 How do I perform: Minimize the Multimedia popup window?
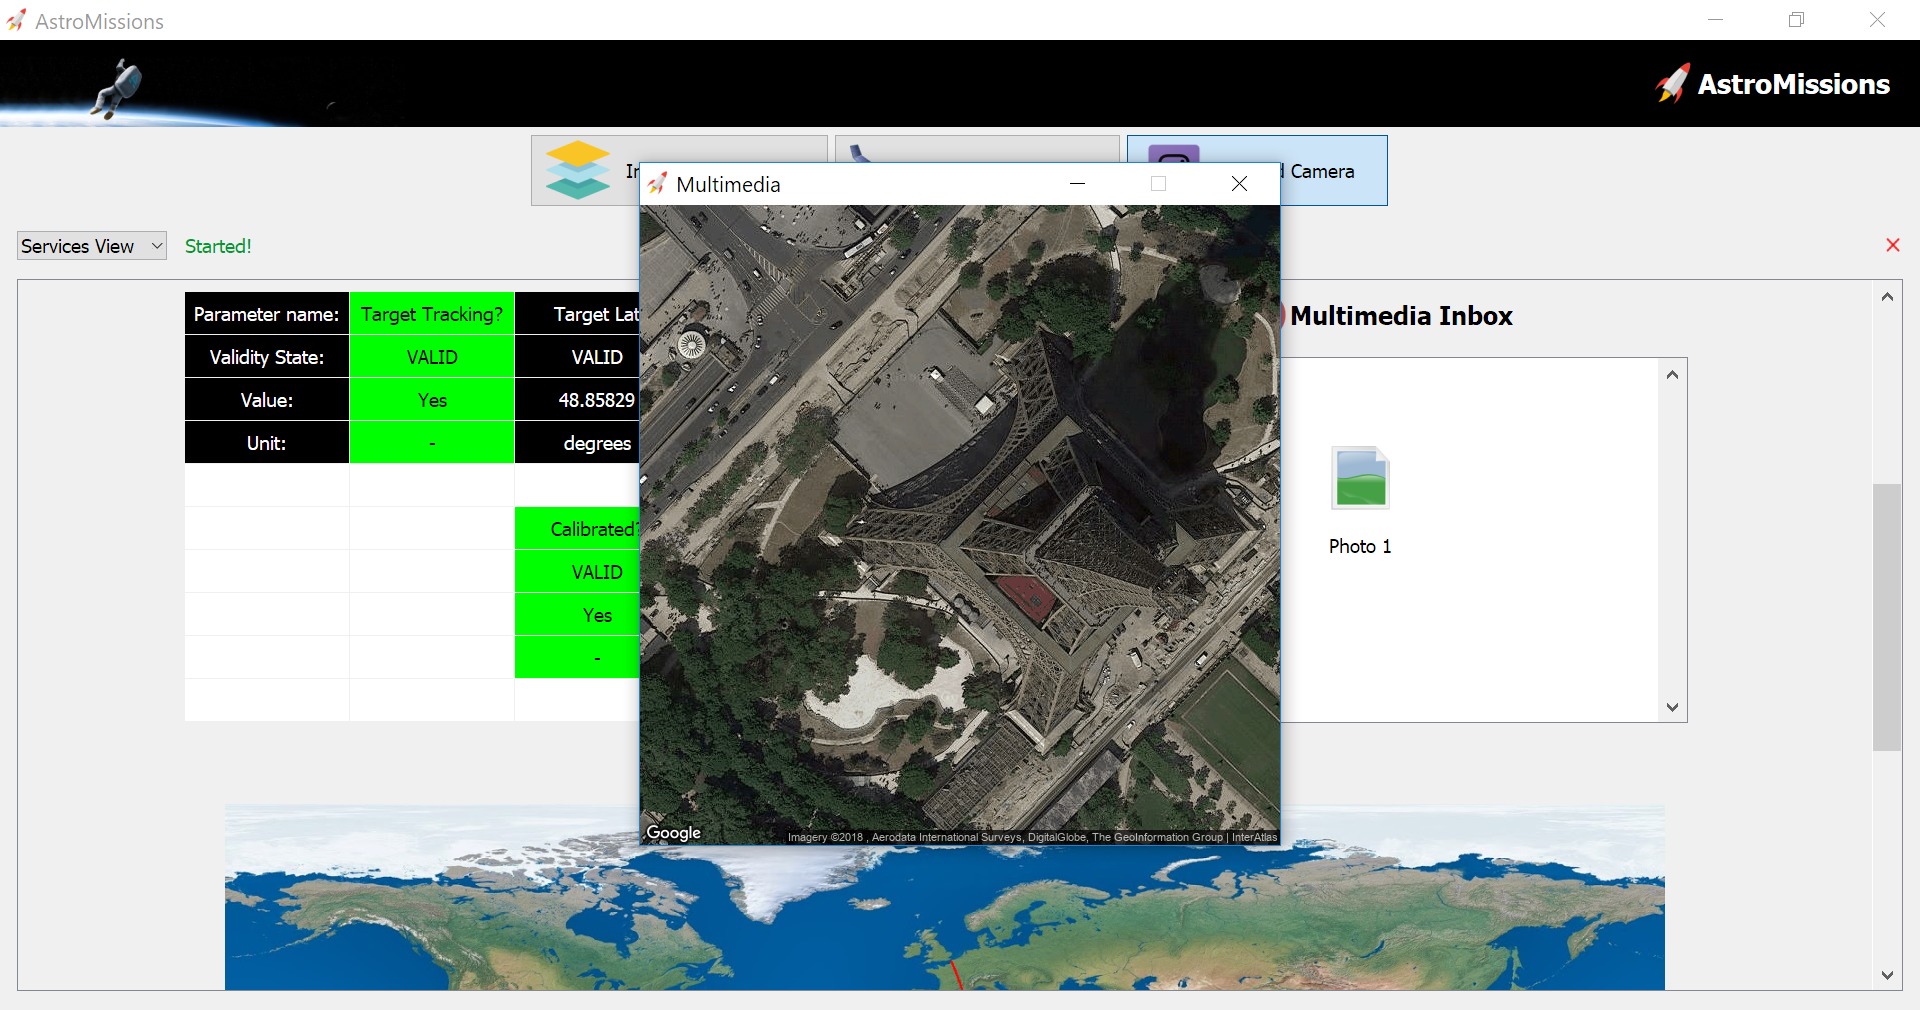tap(1077, 184)
